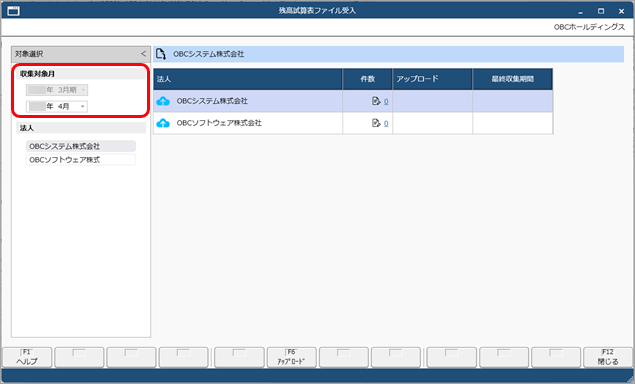The height and width of the screenshot is (384, 635).
Task: Click the F6 アップロード button
Action: [x=292, y=357]
